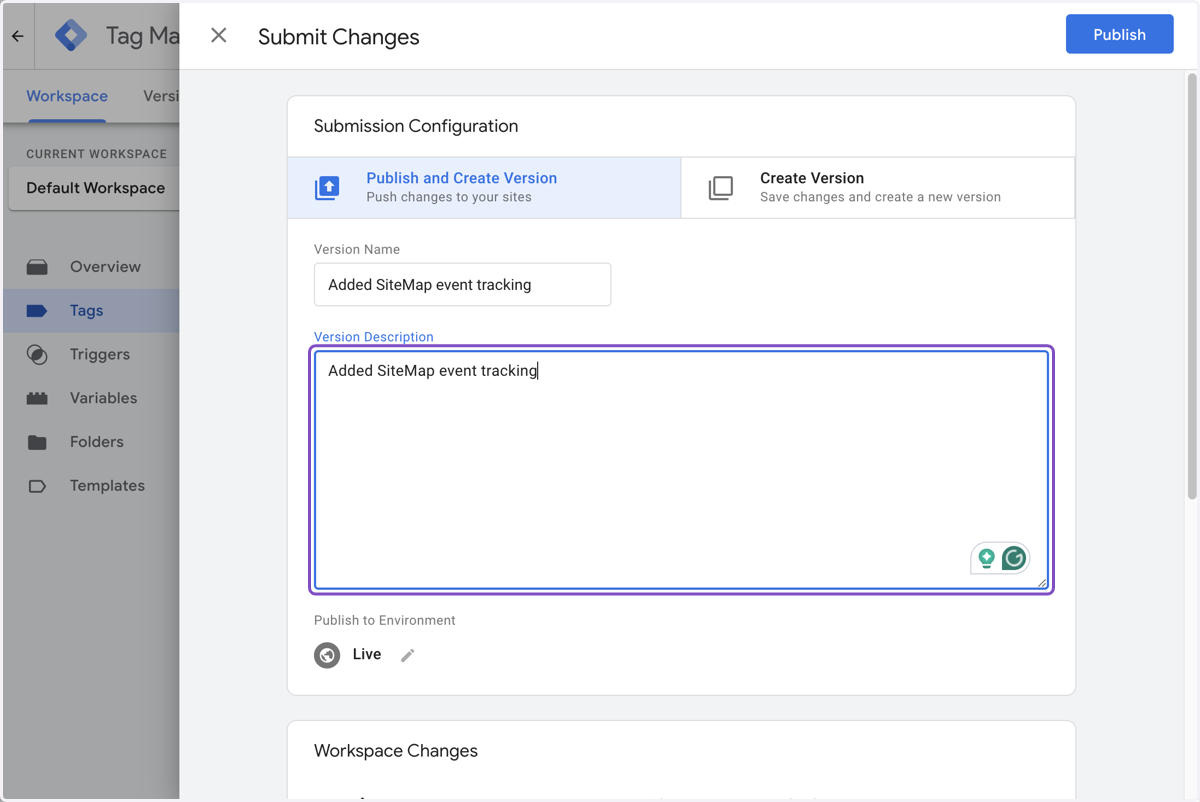
Task: Click the Templates outline tag icon
Action: coord(37,486)
